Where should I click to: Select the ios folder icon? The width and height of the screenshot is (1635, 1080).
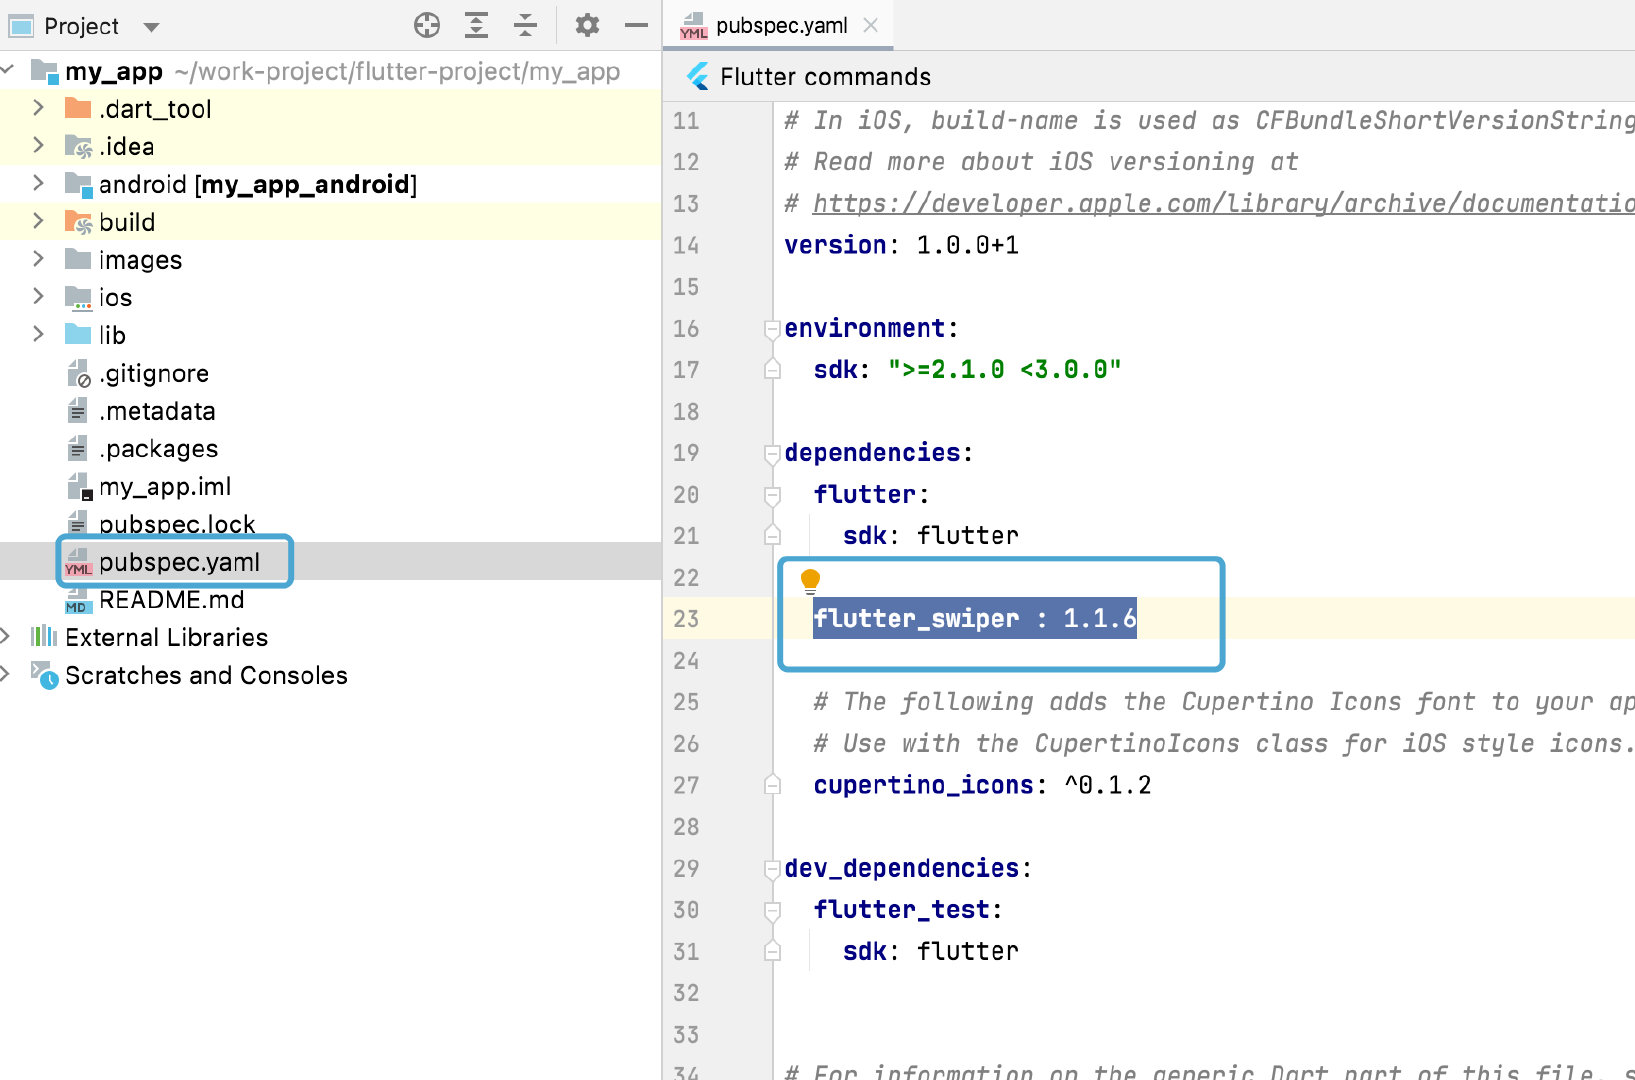[78, 297]
